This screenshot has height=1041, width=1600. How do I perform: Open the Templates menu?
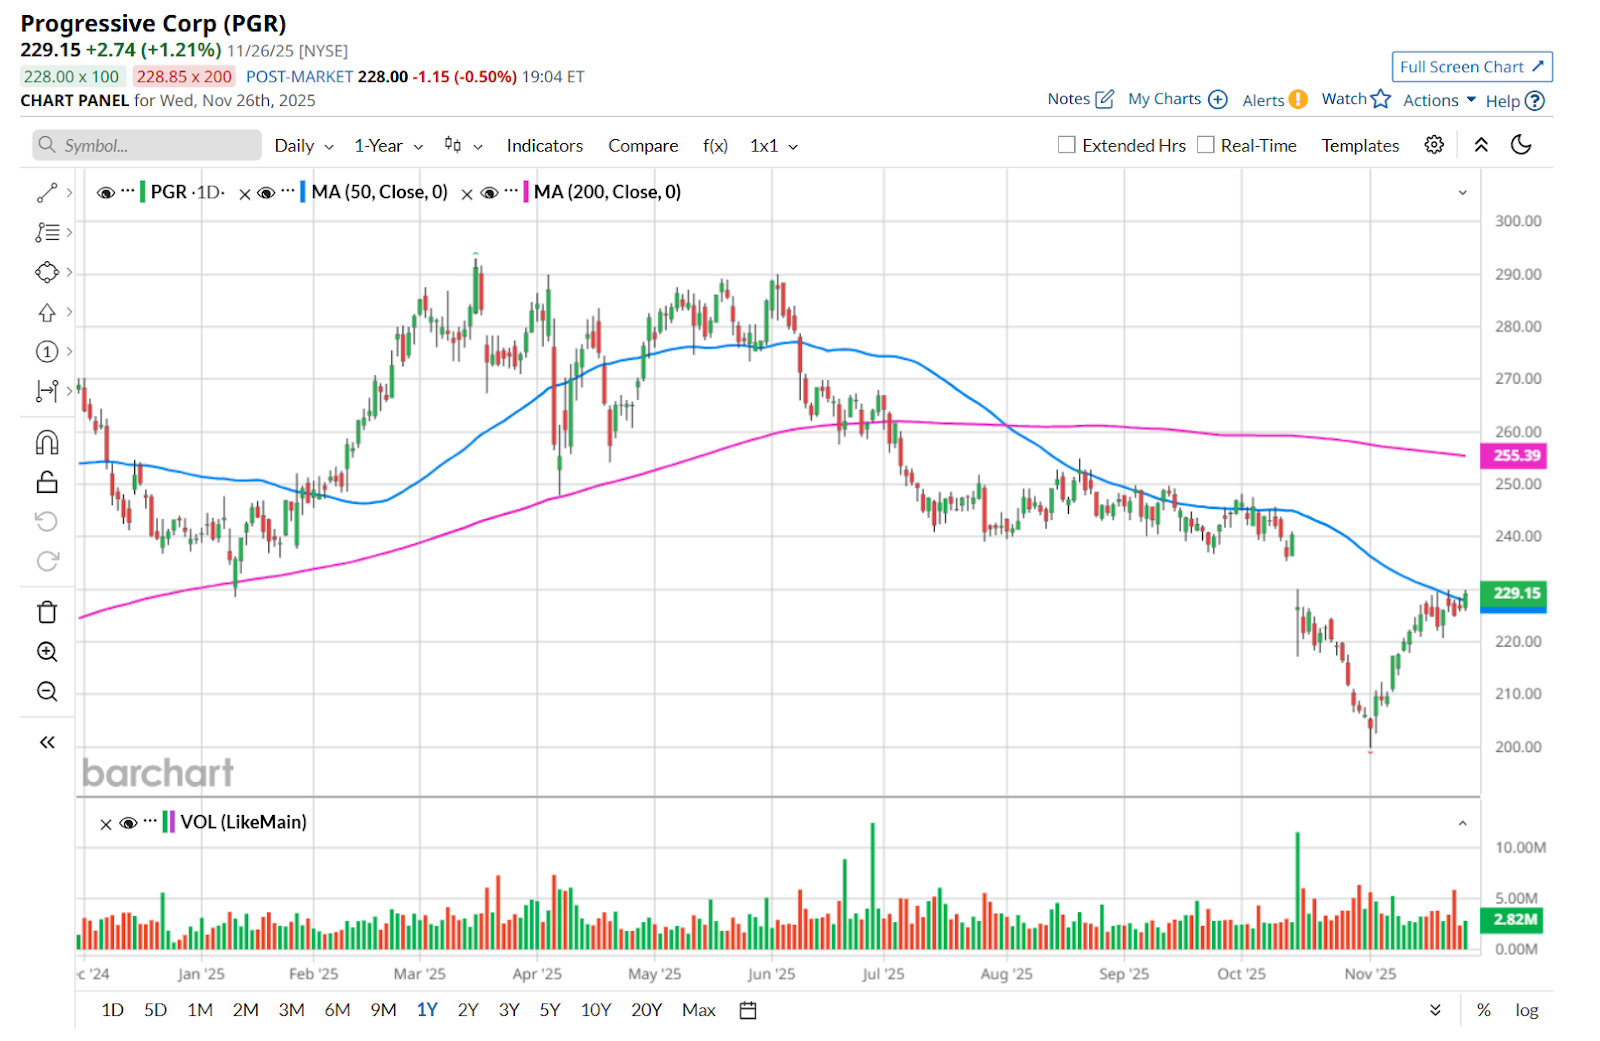[1360, 146]
